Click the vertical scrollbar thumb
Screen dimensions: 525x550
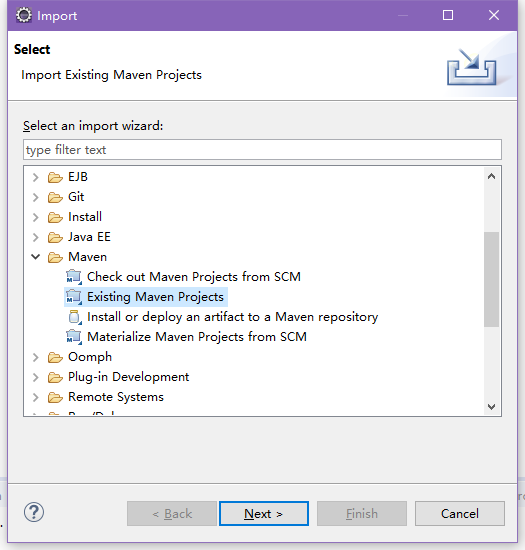tap(492, 279)
